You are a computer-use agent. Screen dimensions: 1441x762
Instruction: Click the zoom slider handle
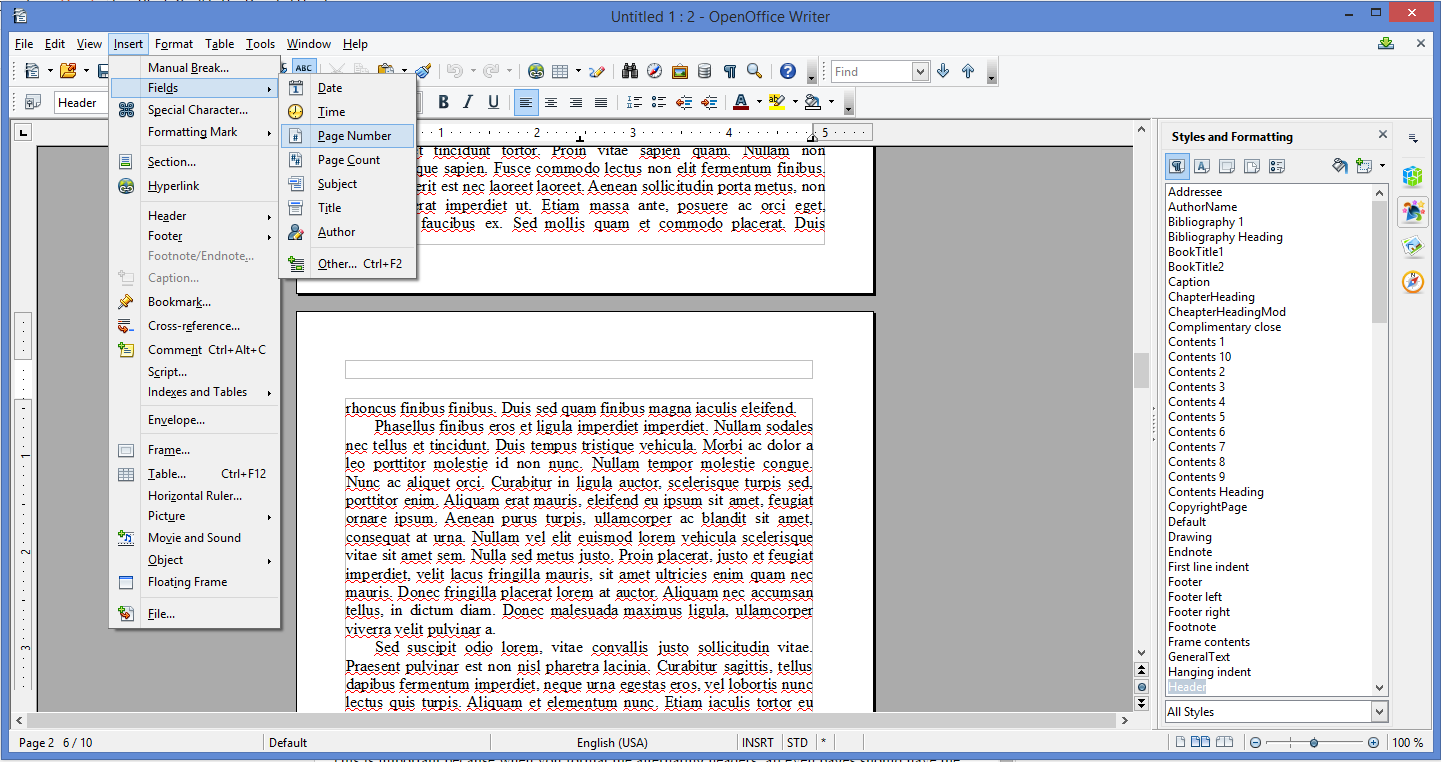1313,743
